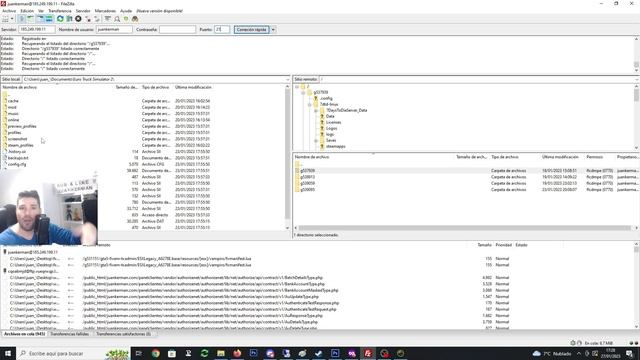Click the Reconnect to last server icon
The image size is (640, 360).
coord(97,19)
